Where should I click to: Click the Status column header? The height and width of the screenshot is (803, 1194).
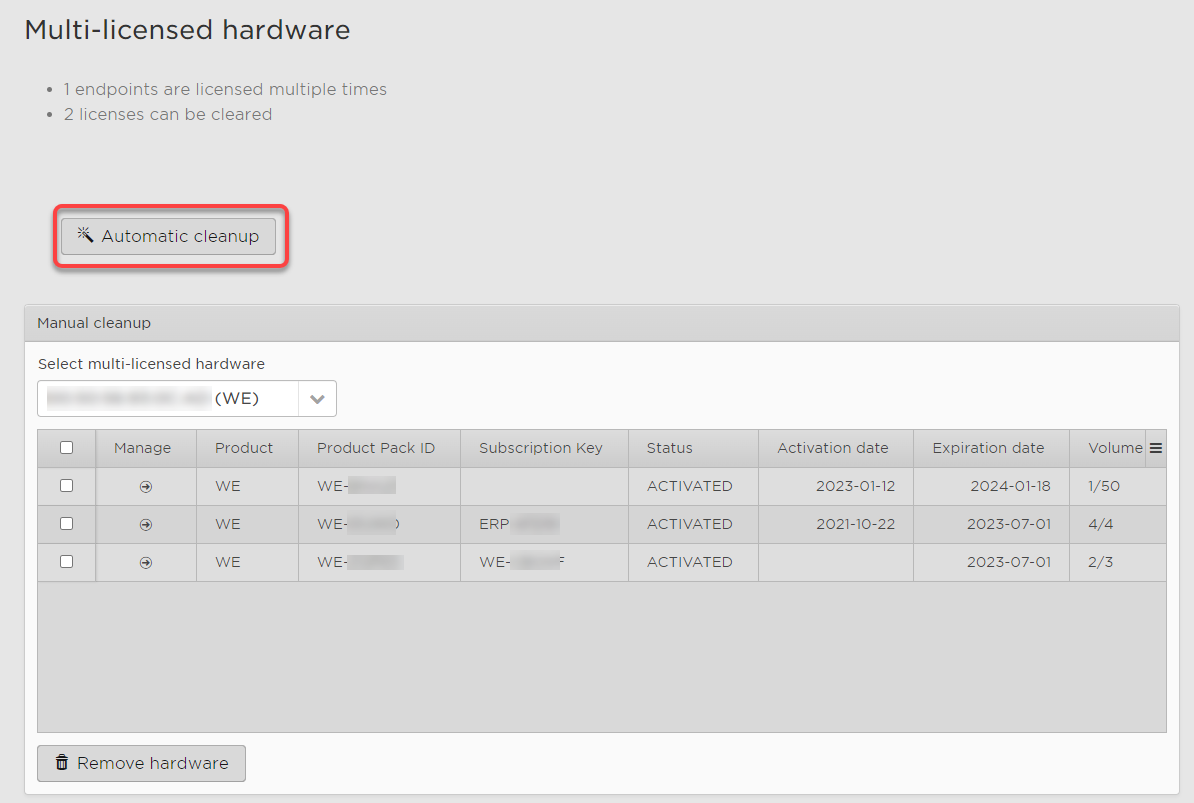(x=669, y=448)
